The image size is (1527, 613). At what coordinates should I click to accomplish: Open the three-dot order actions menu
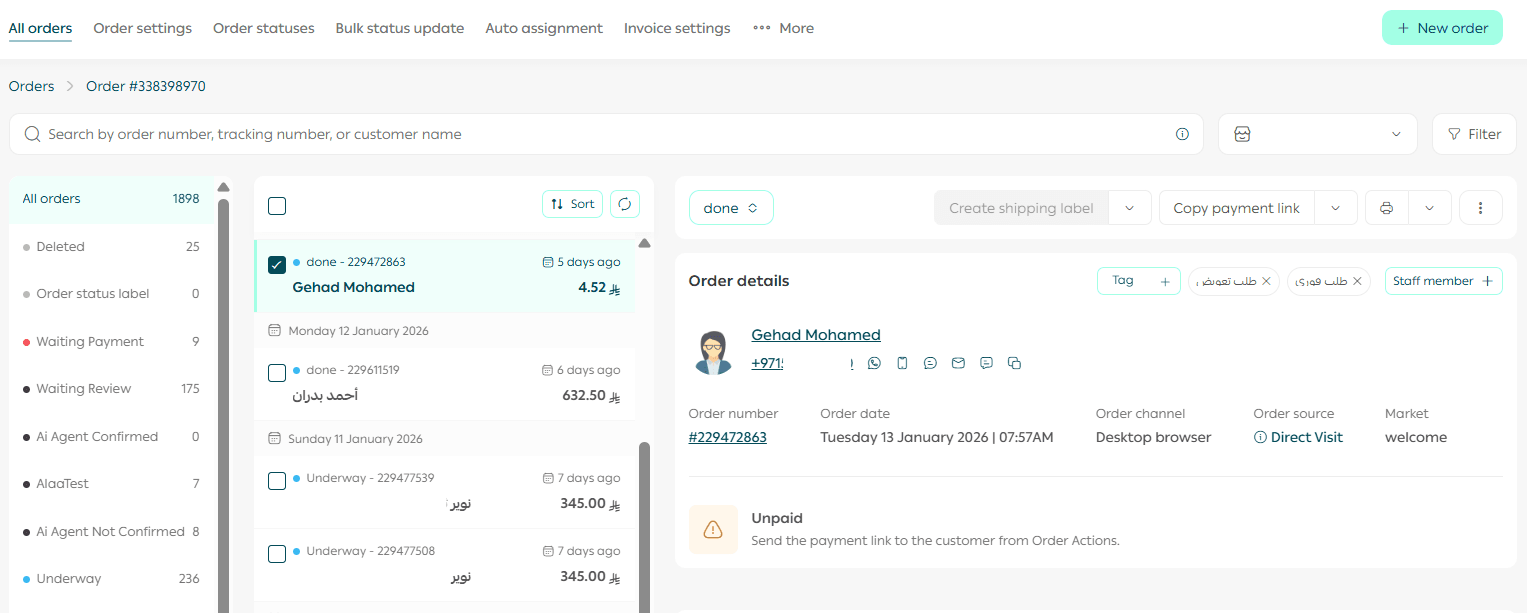pyautogui.click(x=1481, y=208)
